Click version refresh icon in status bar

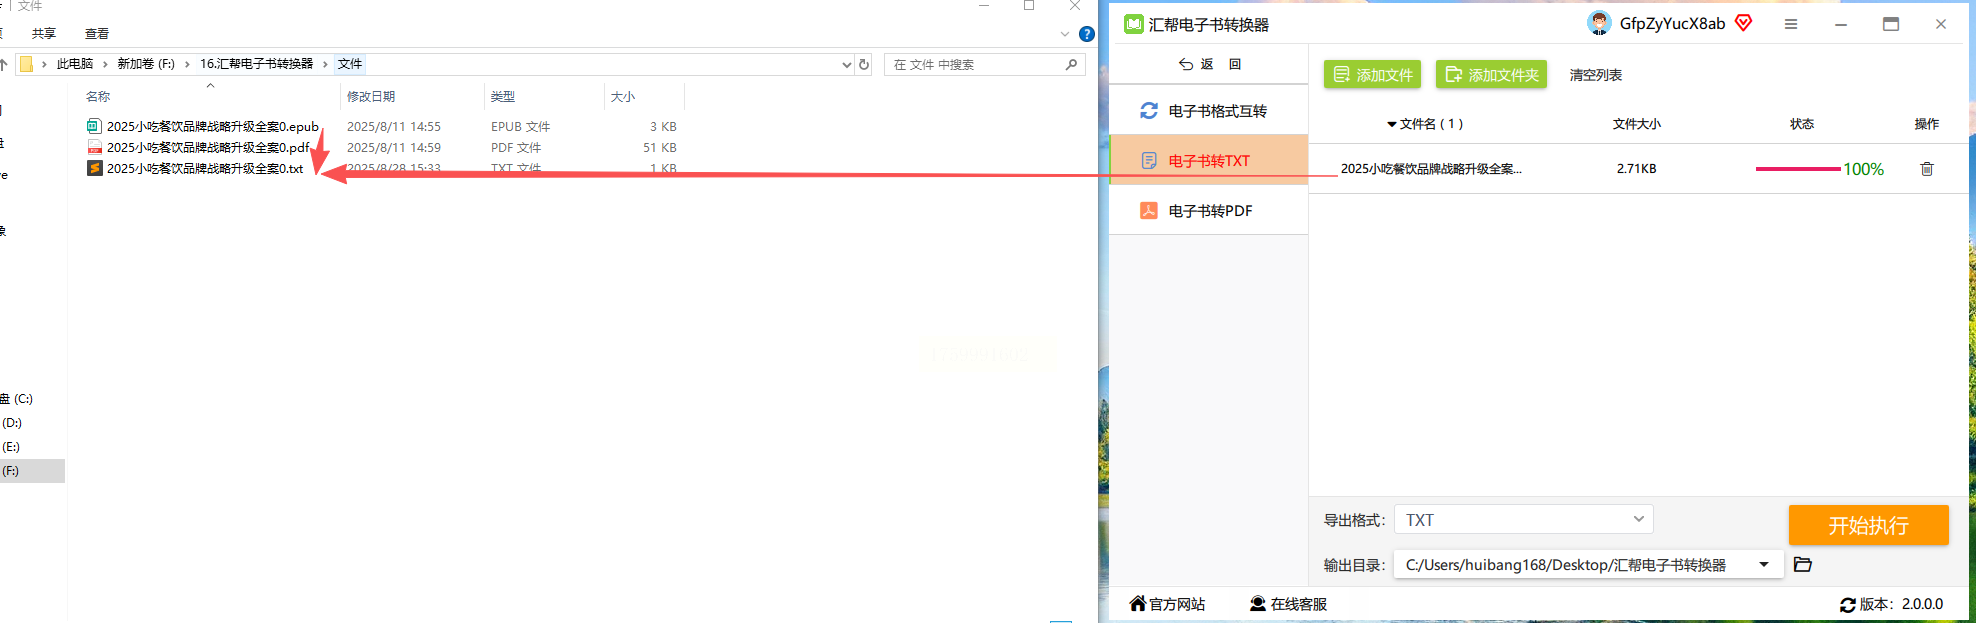1848,605
